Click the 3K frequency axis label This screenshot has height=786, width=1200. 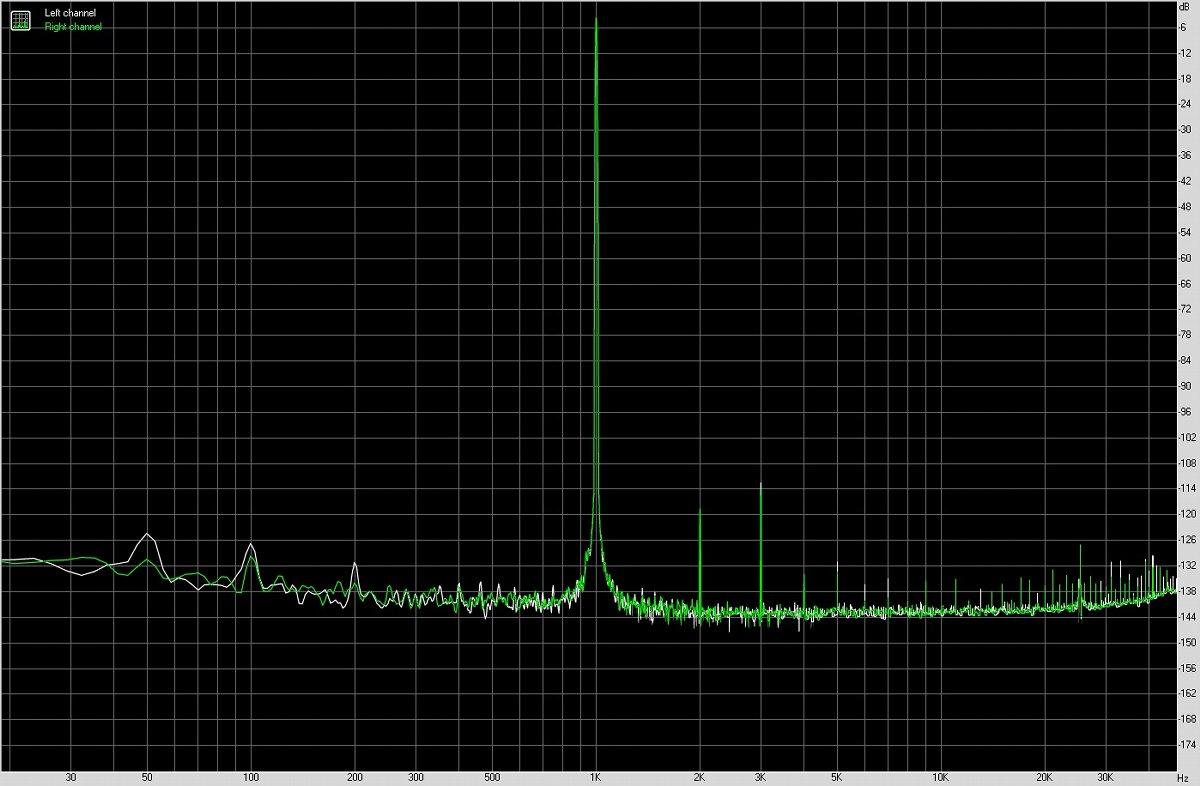[x=761, y=777]
